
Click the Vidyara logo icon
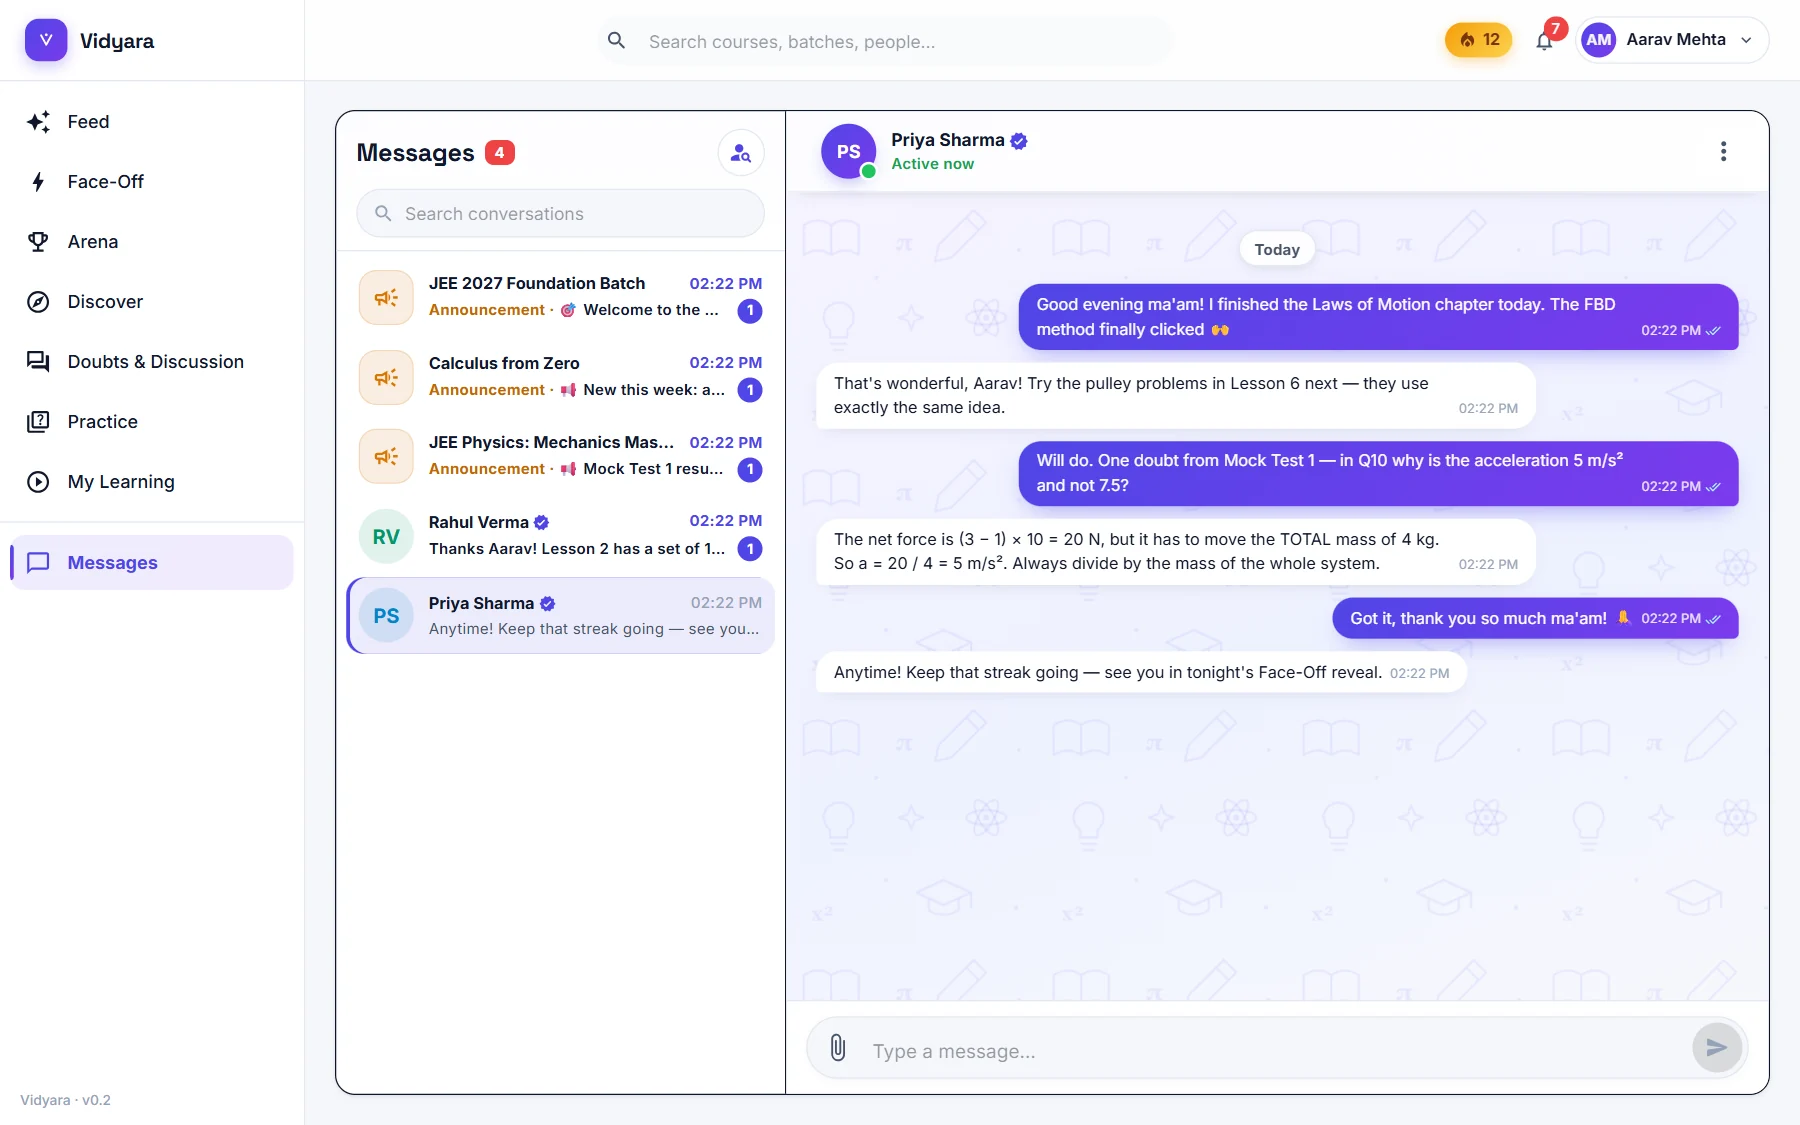tap(46, 40)
